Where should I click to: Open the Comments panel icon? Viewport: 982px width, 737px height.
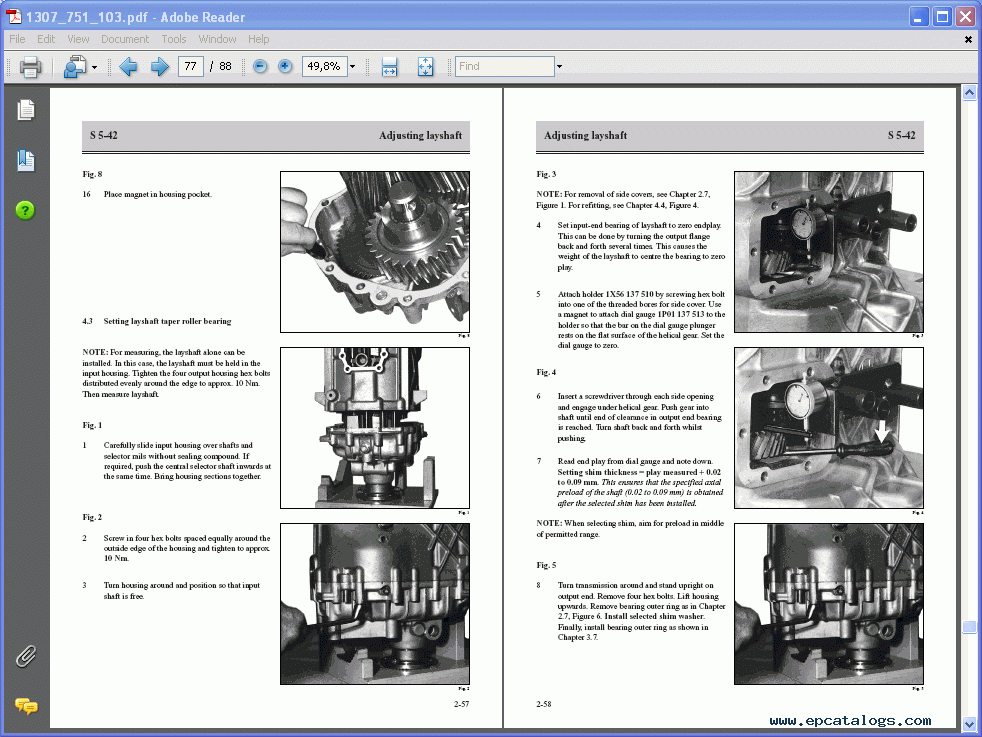25,706
